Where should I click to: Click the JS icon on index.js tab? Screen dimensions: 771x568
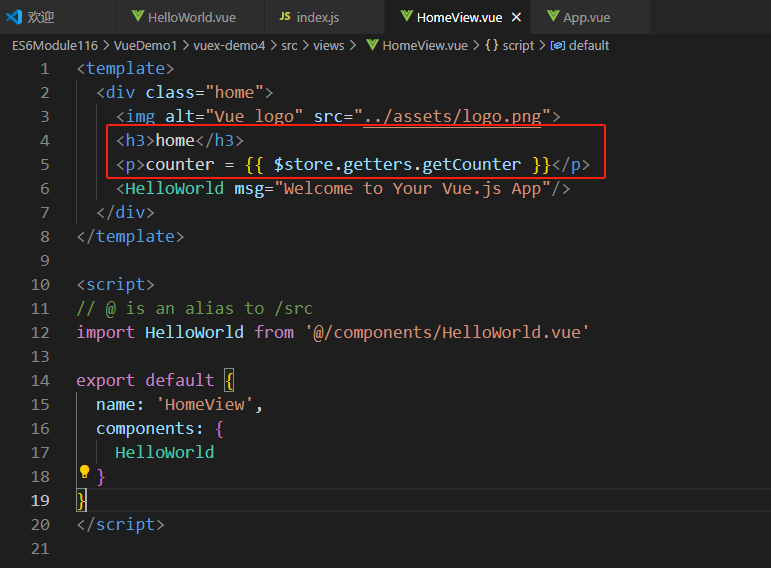(285, 16)
